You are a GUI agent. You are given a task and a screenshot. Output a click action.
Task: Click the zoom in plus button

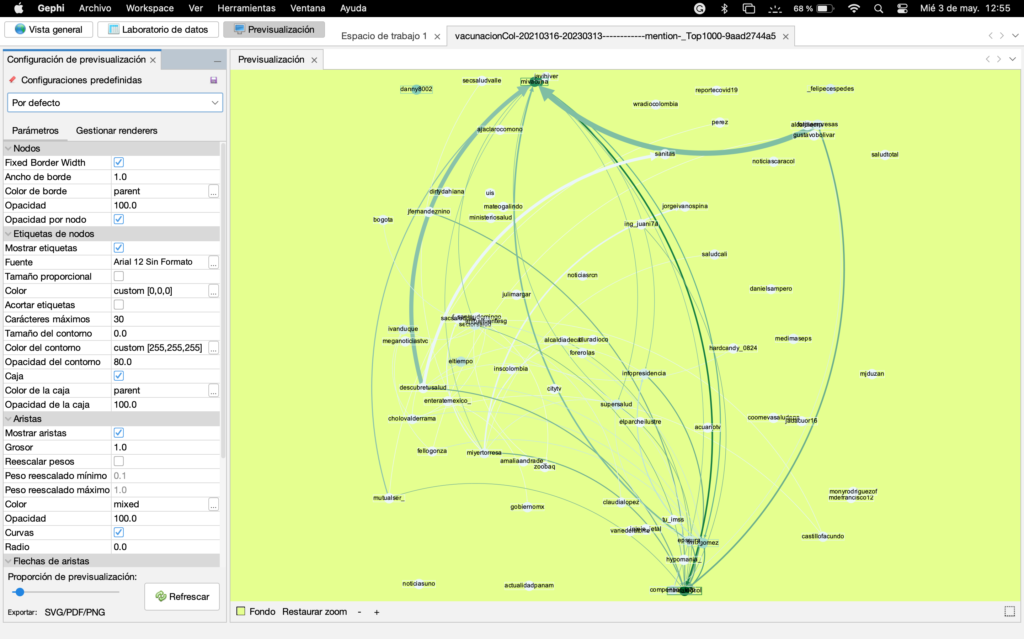pos(377,611)
